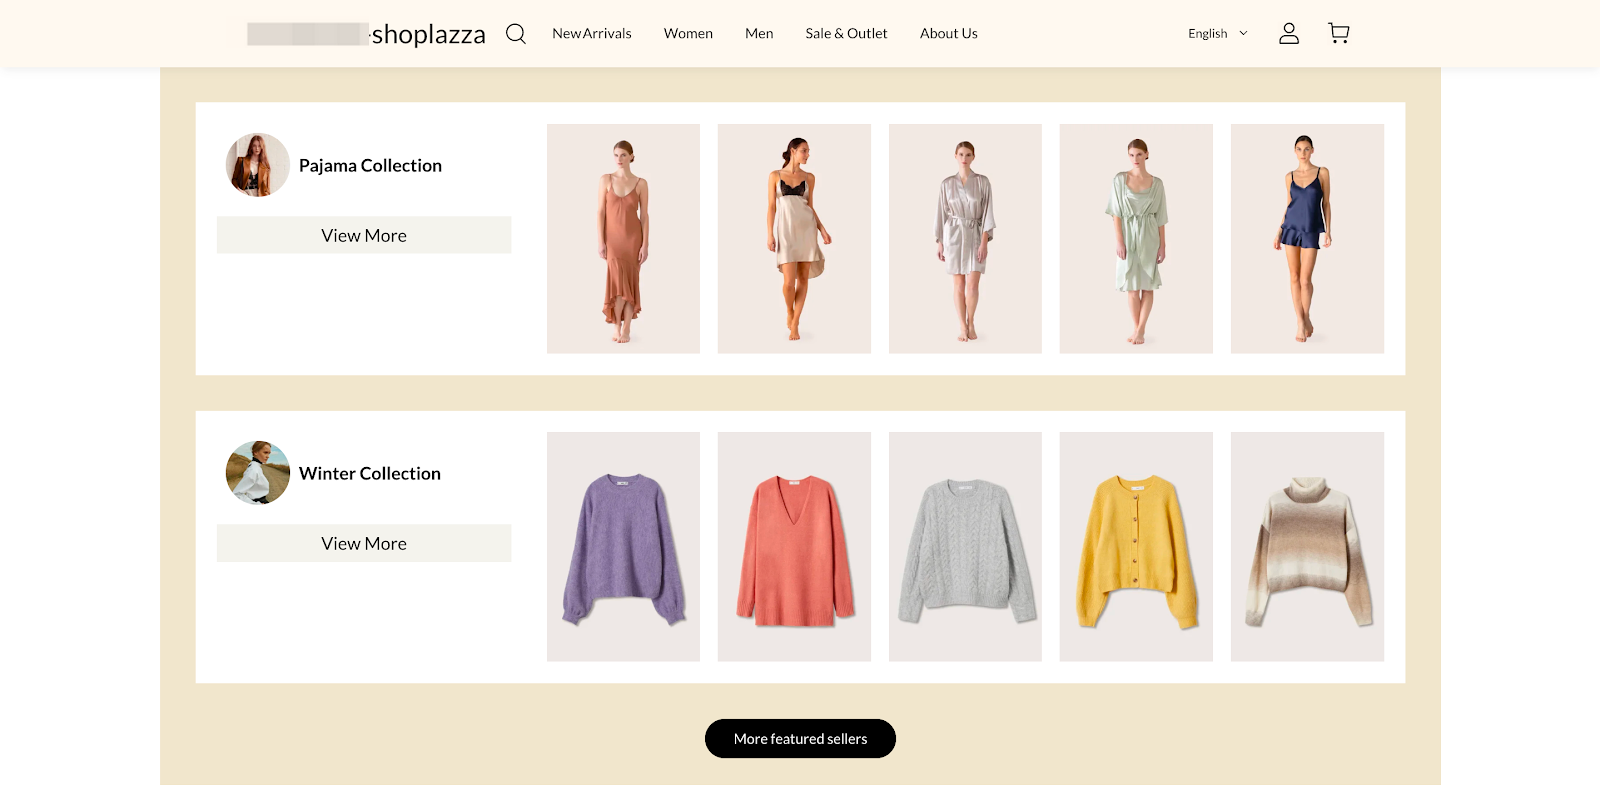Click View More under Winter Collection
Screen dimensions: 1600x795
click(x=364, y=544)
